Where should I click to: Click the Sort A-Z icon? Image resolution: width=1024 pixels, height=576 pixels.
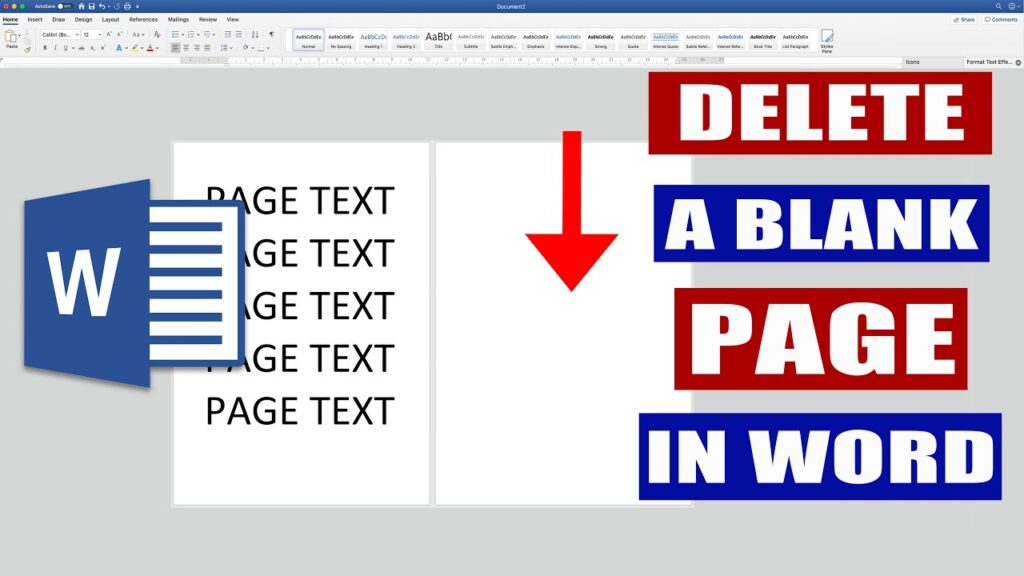255,34
